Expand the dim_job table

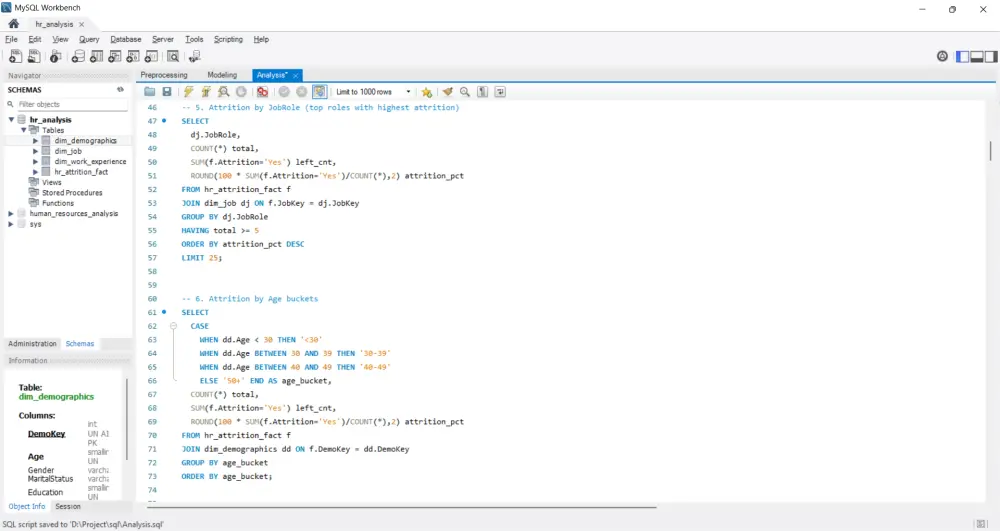coord(36,151)
